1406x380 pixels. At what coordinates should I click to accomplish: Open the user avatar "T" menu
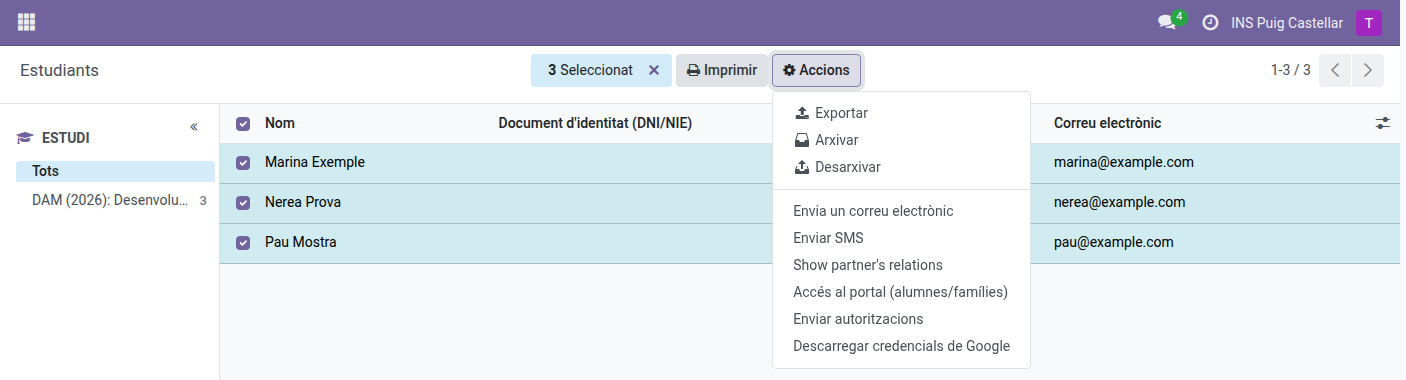[x=1369, y=22]
